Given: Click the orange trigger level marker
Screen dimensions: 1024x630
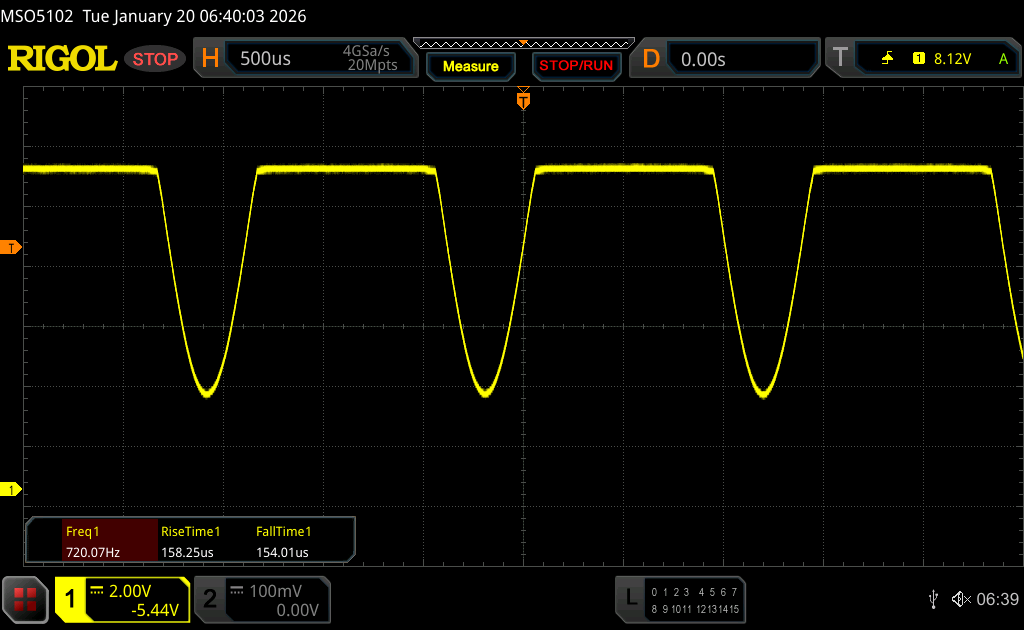Looking at the screenshot, I should [x=12, y=247].
